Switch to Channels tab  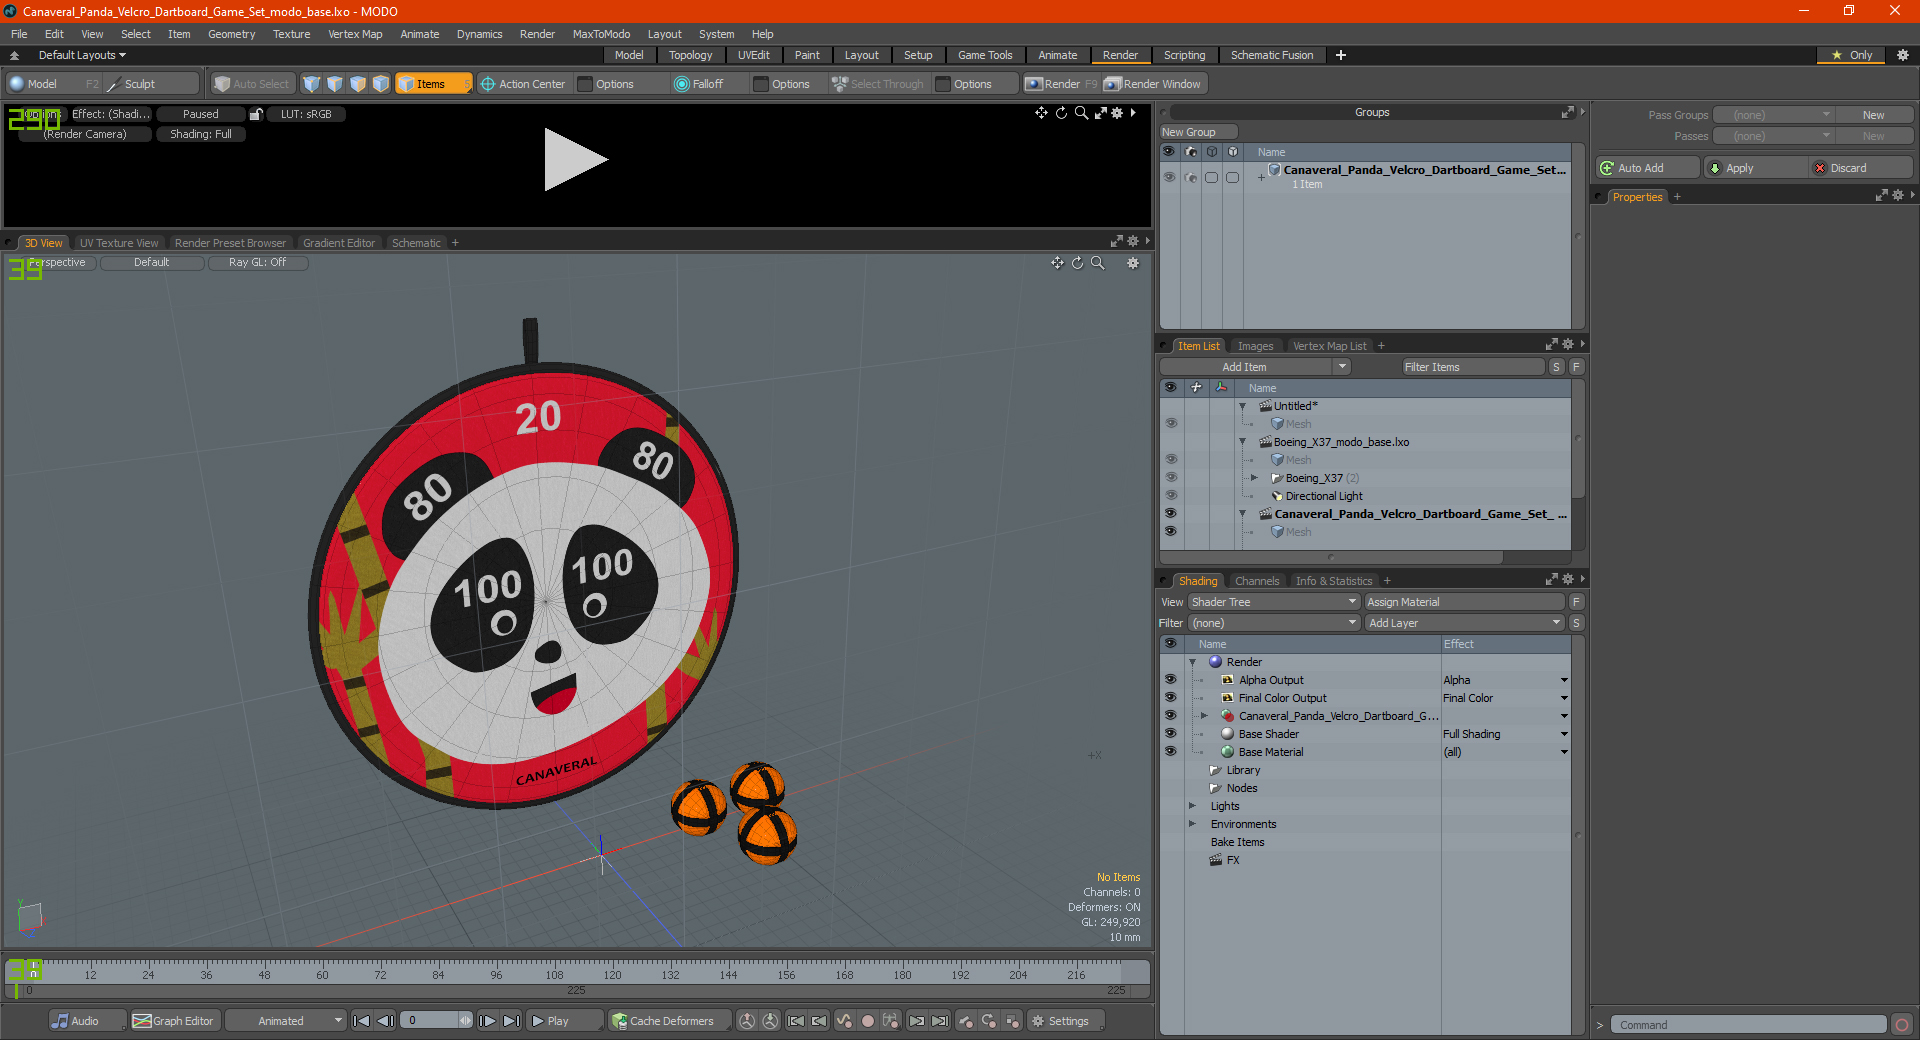(1257, 581)
